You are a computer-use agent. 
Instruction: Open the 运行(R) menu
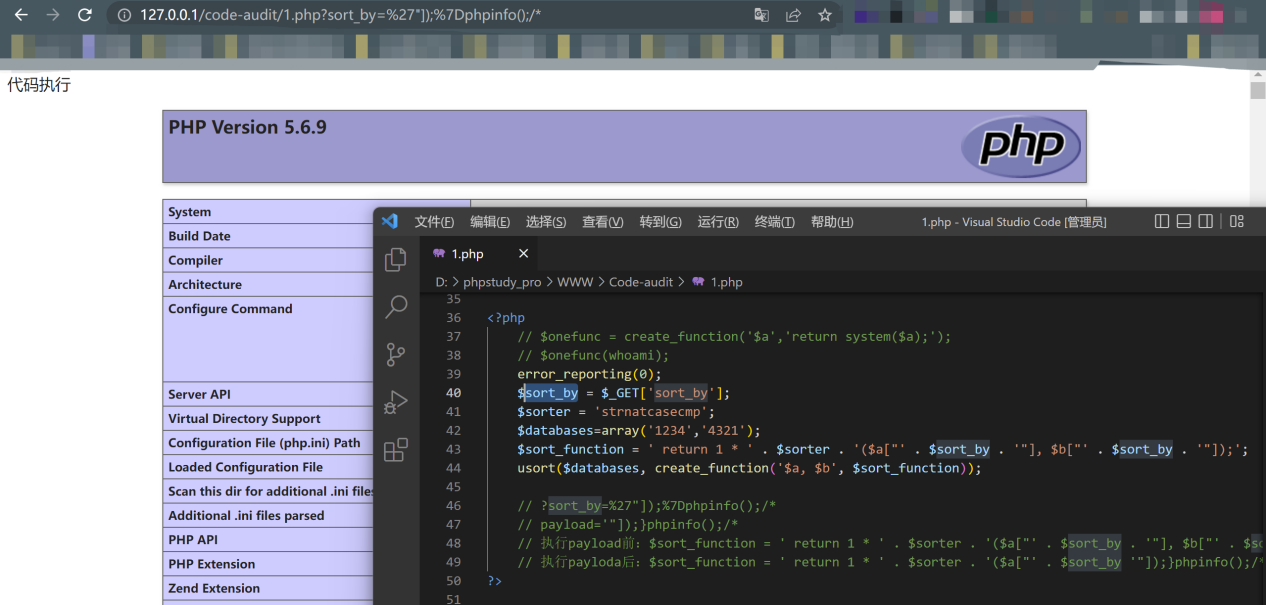point(718,222)
